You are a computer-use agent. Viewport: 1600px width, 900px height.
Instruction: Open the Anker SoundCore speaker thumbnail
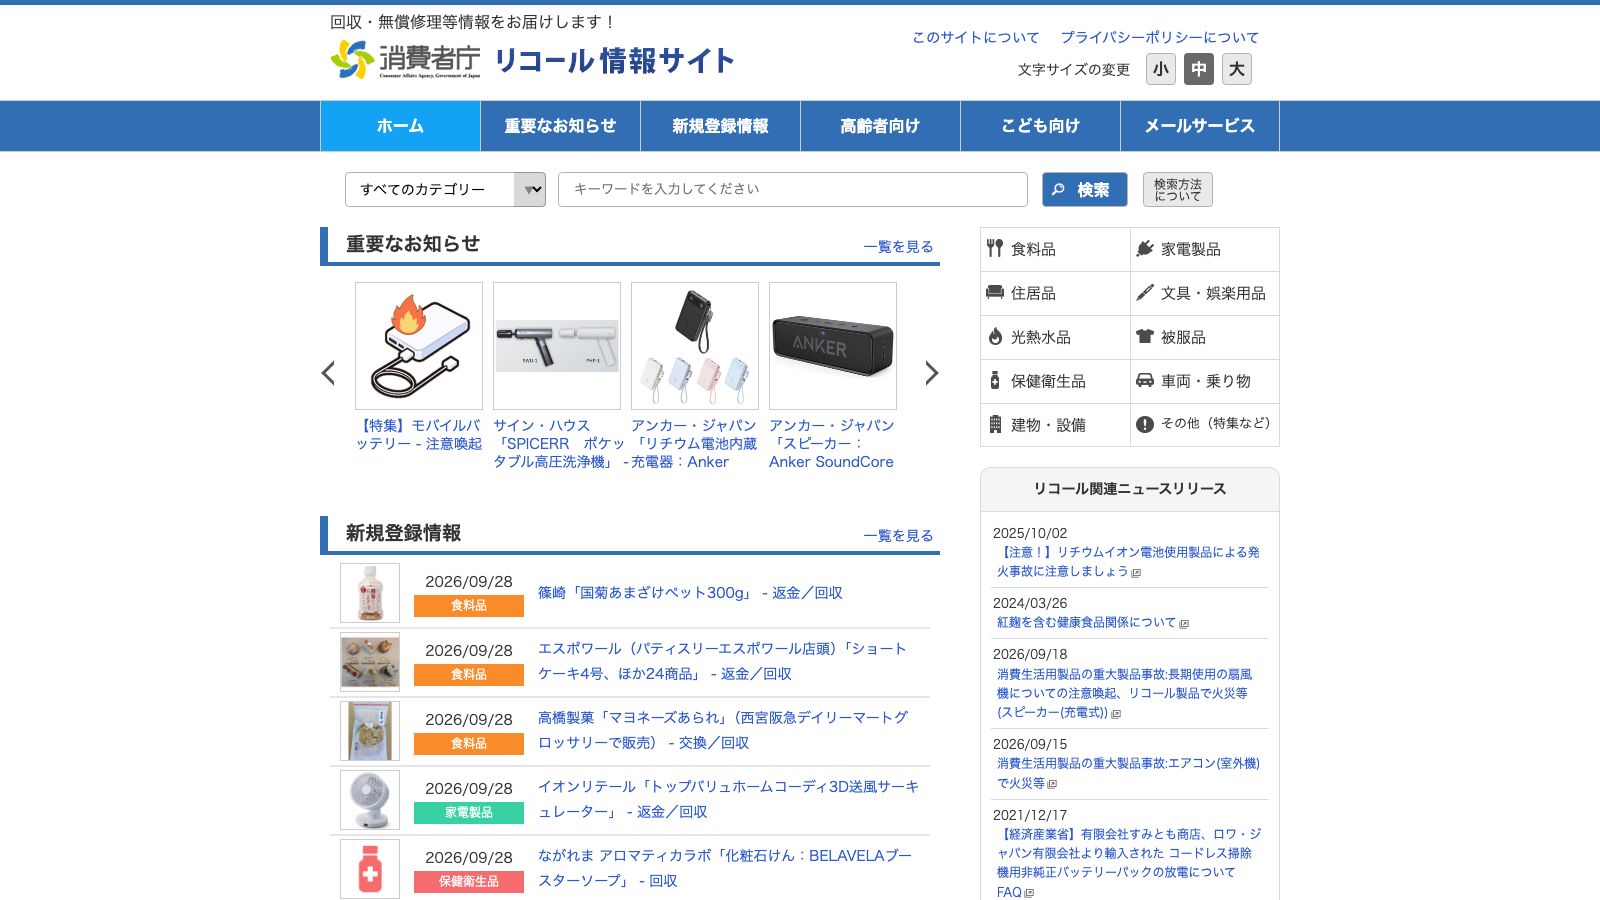point(833,346)
